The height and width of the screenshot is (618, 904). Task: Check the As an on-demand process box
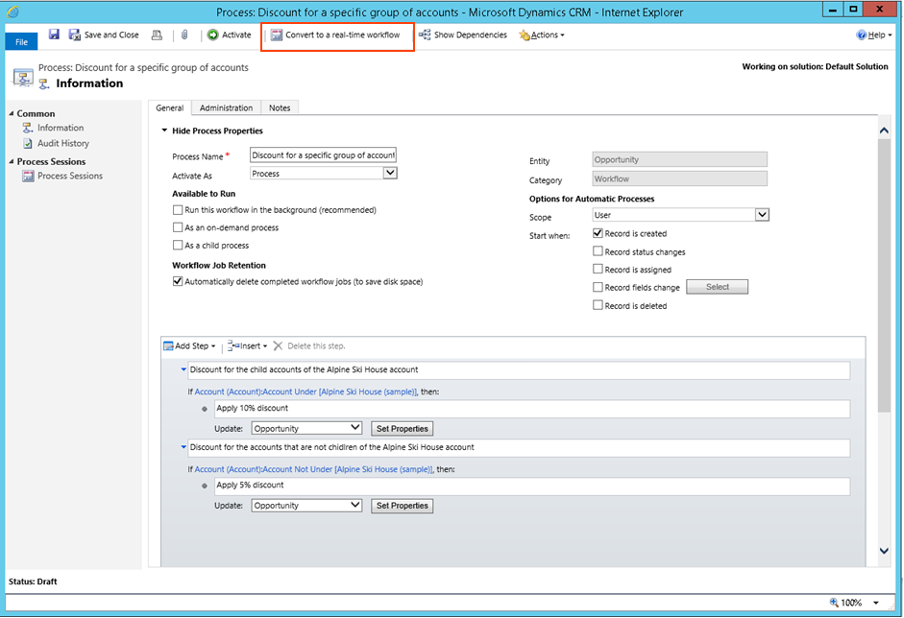point(178,228)
